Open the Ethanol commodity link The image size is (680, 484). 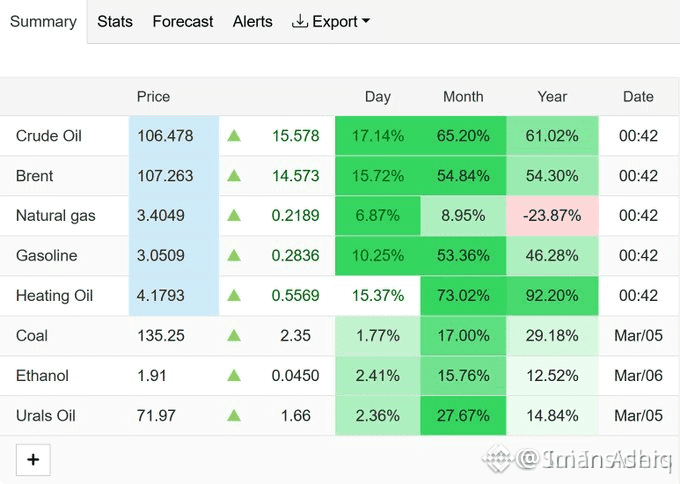coord(42,376)
